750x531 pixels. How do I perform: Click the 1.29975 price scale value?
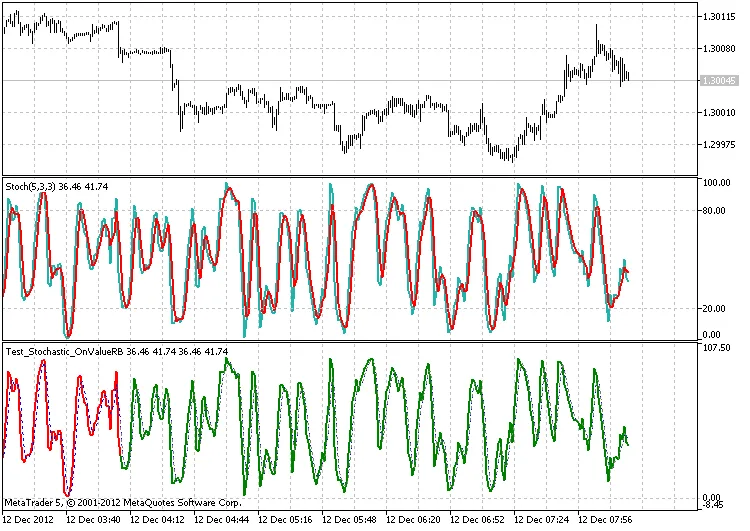pyautogui.click(x=719, y=144)
